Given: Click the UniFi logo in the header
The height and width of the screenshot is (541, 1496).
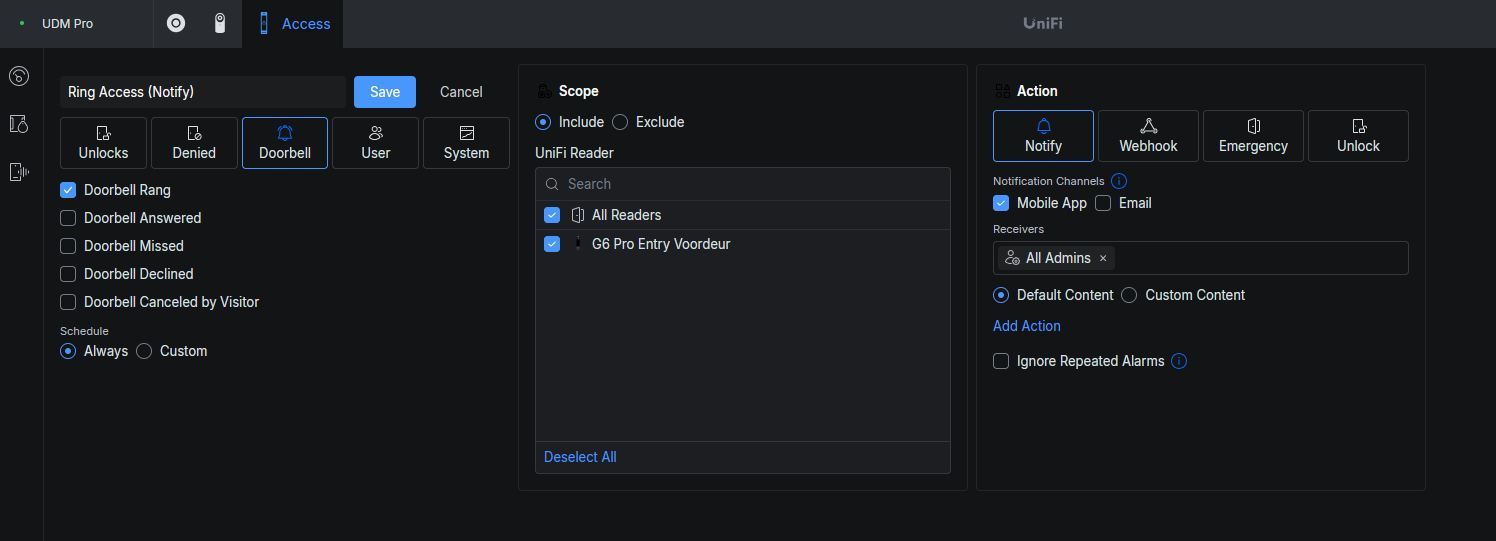Looking at the screenshot, I should pyautogui.click(x=1043, y=23).
